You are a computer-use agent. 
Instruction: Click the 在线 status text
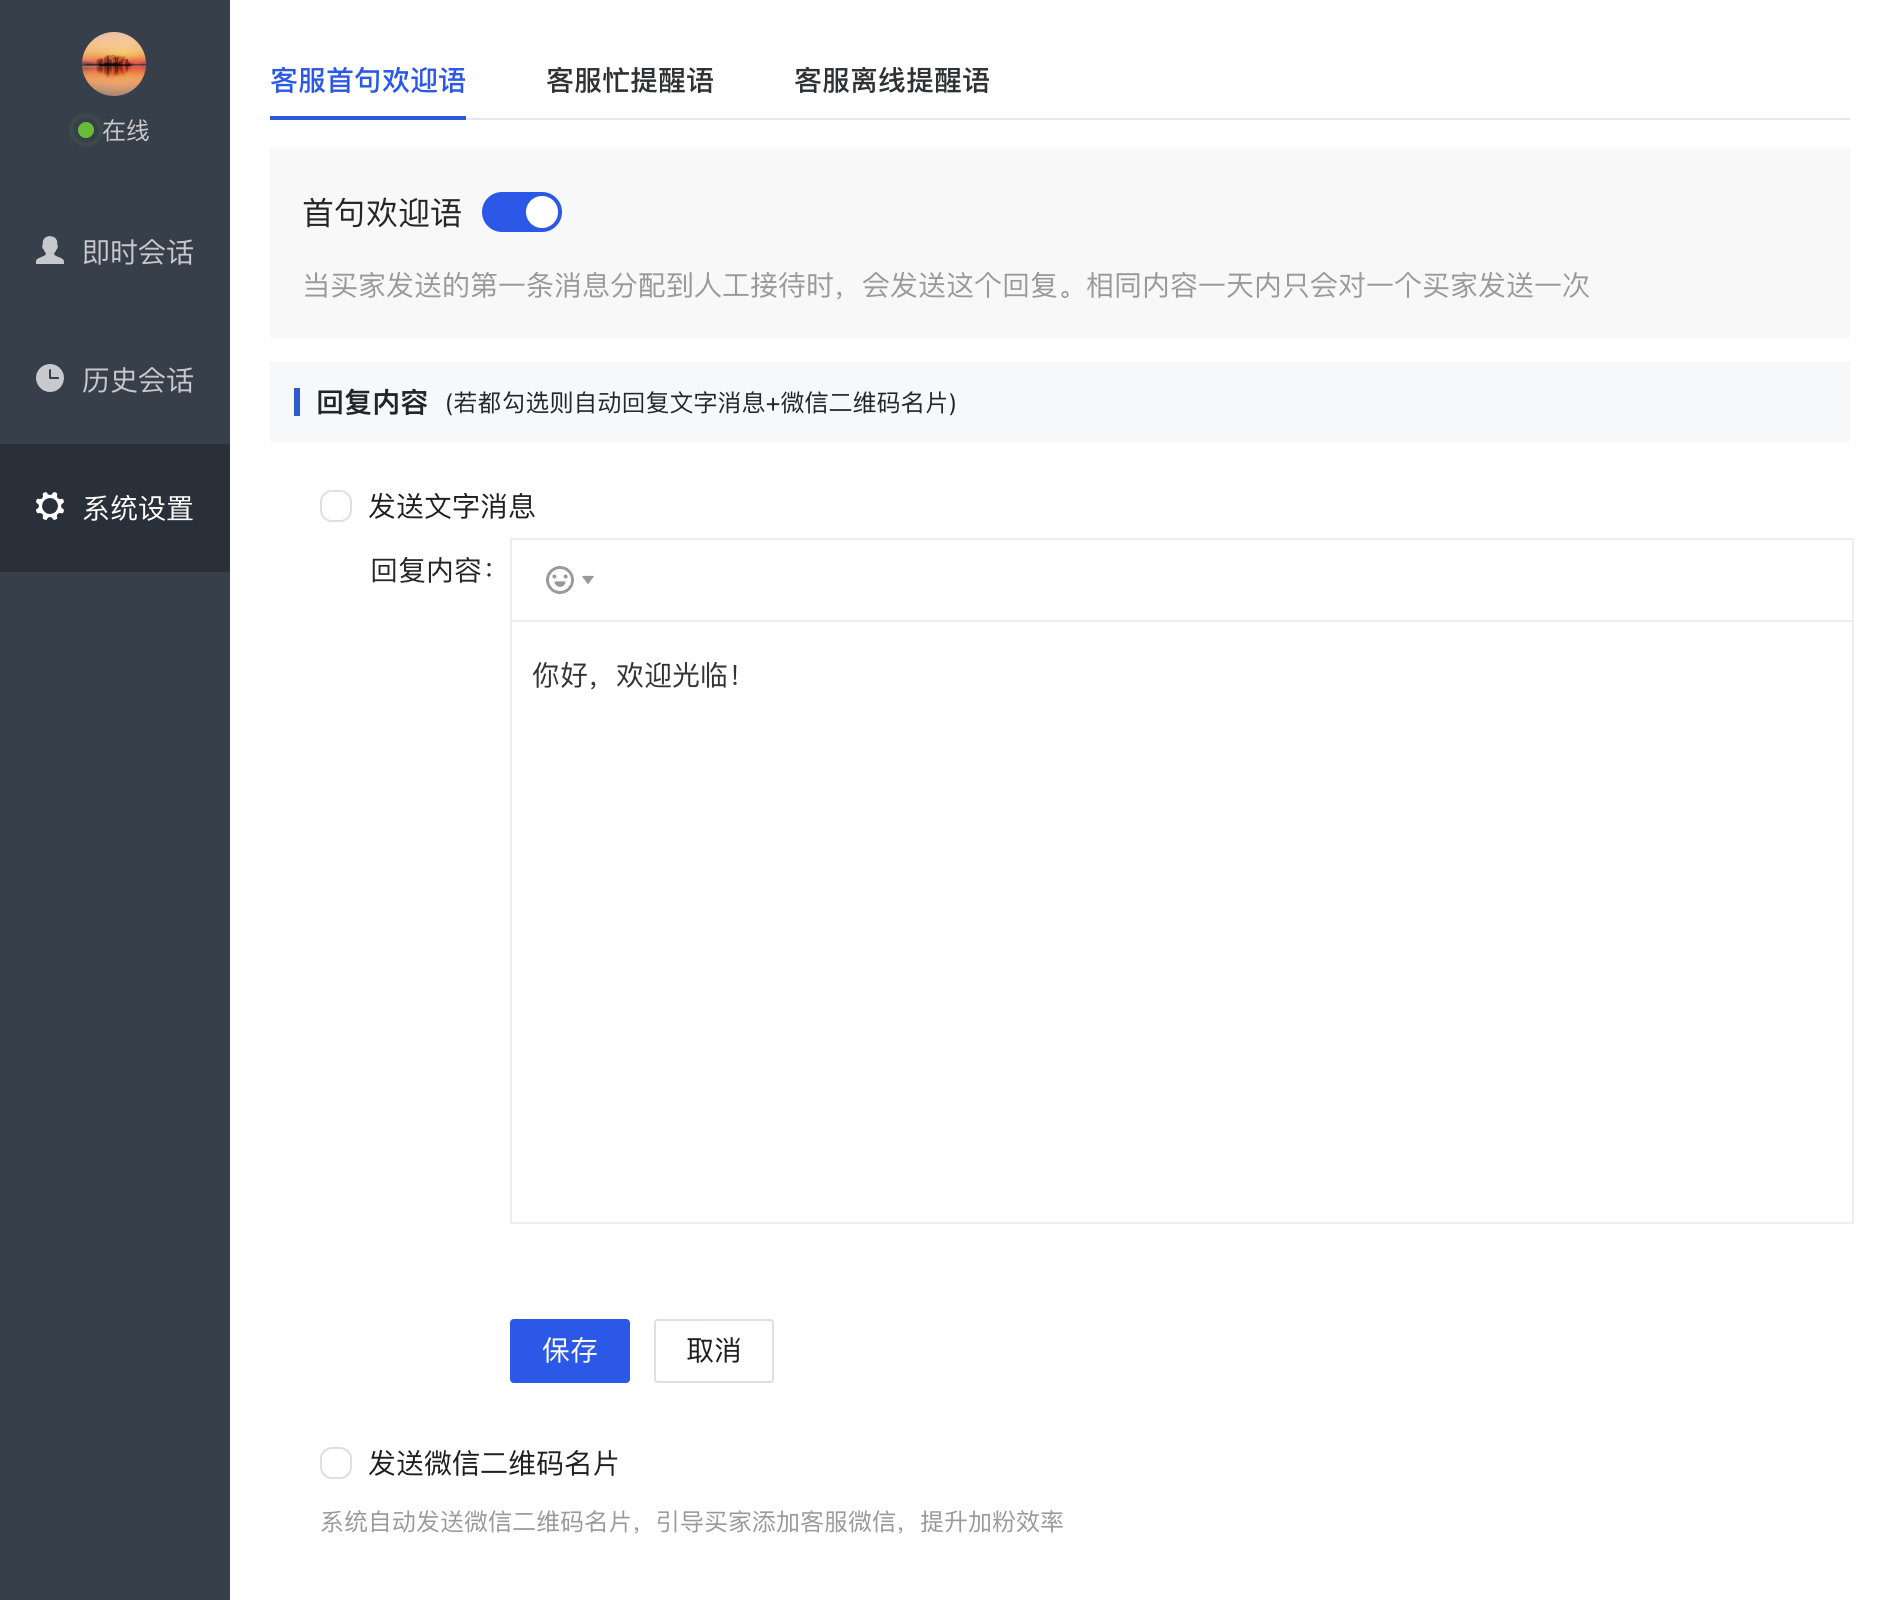coord(126,130)
